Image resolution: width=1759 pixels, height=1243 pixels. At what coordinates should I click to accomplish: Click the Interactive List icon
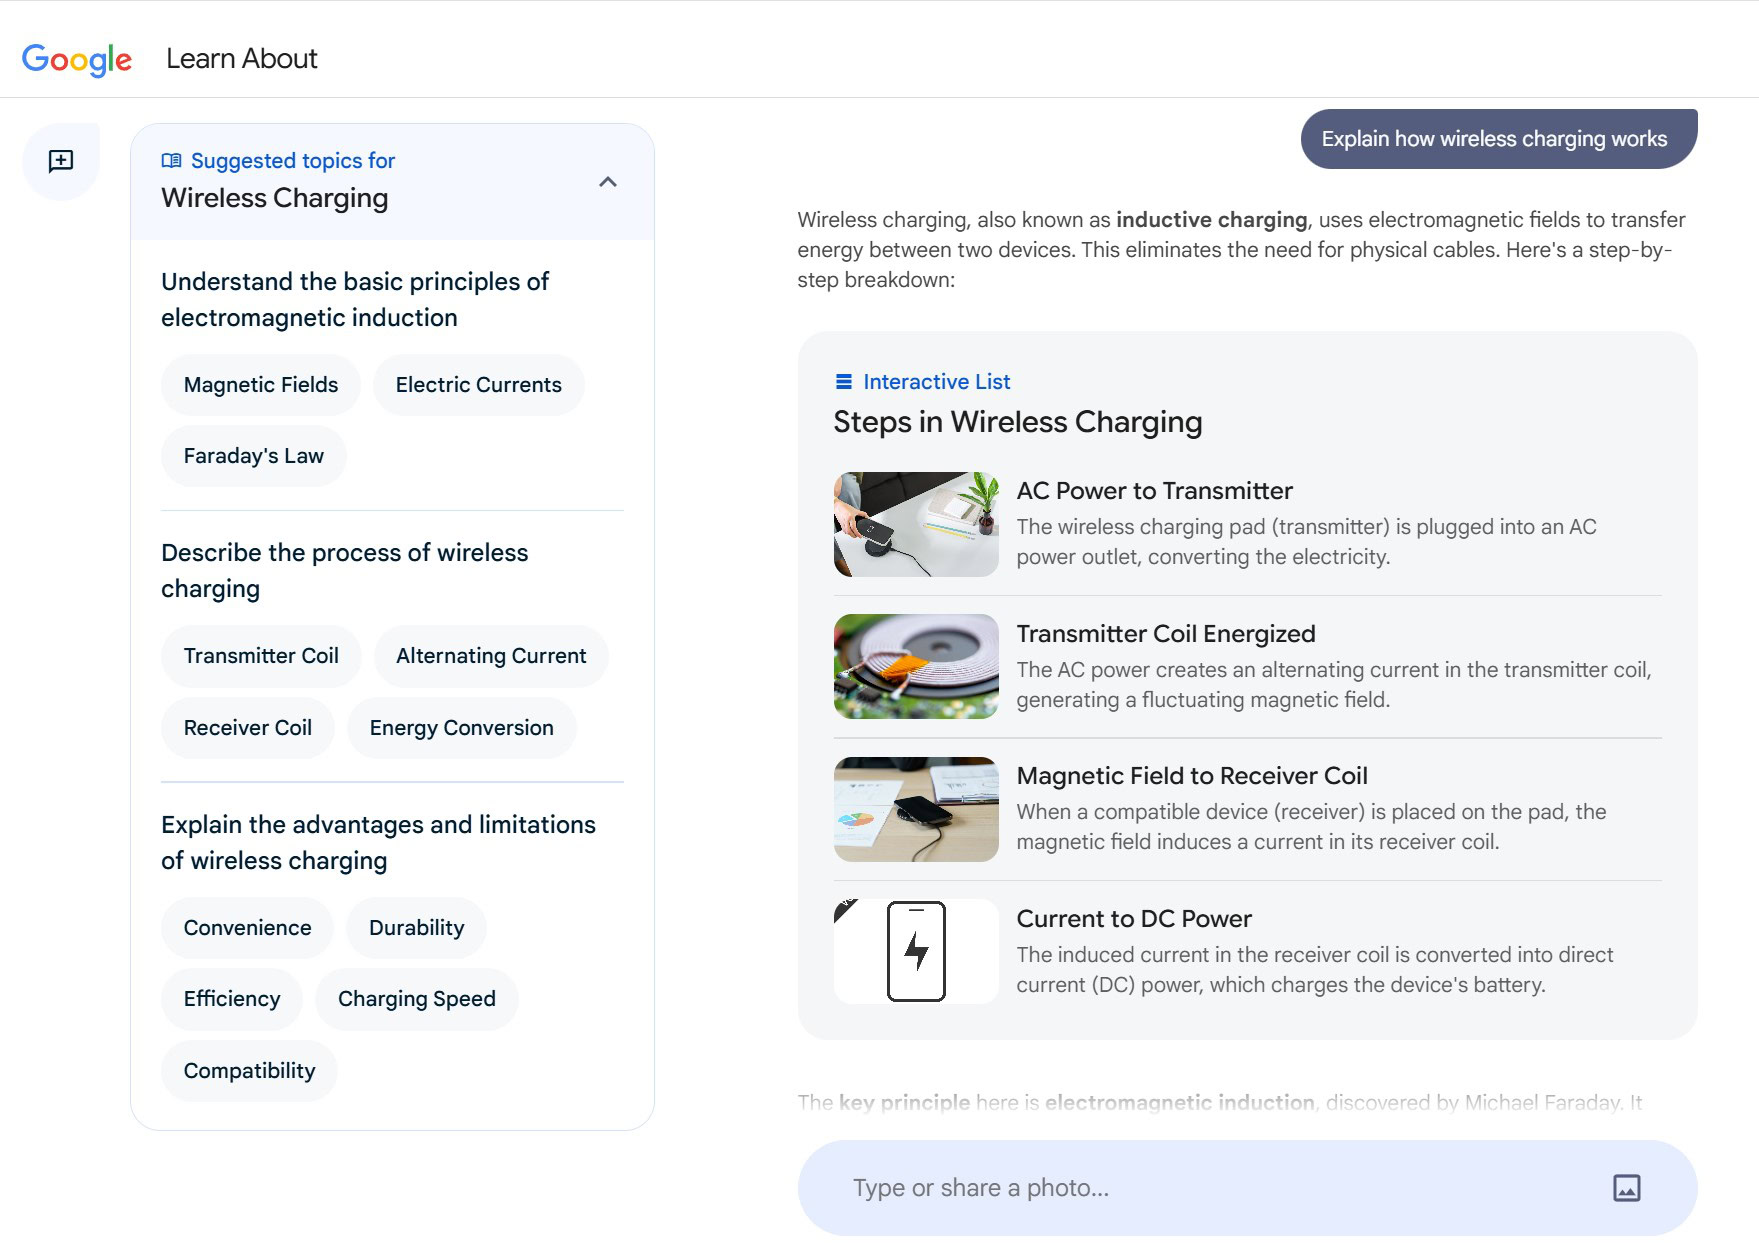tap(844, 382)
